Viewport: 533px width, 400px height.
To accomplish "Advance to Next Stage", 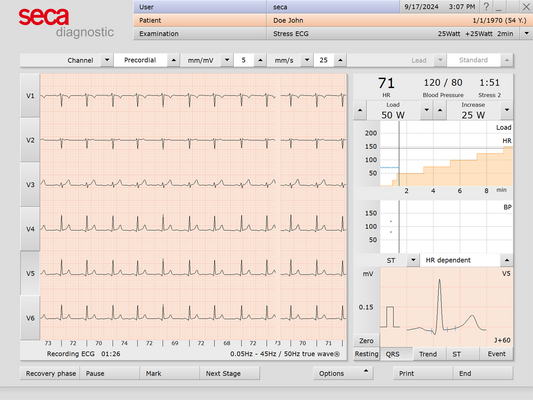I will [x=230, y=373].
